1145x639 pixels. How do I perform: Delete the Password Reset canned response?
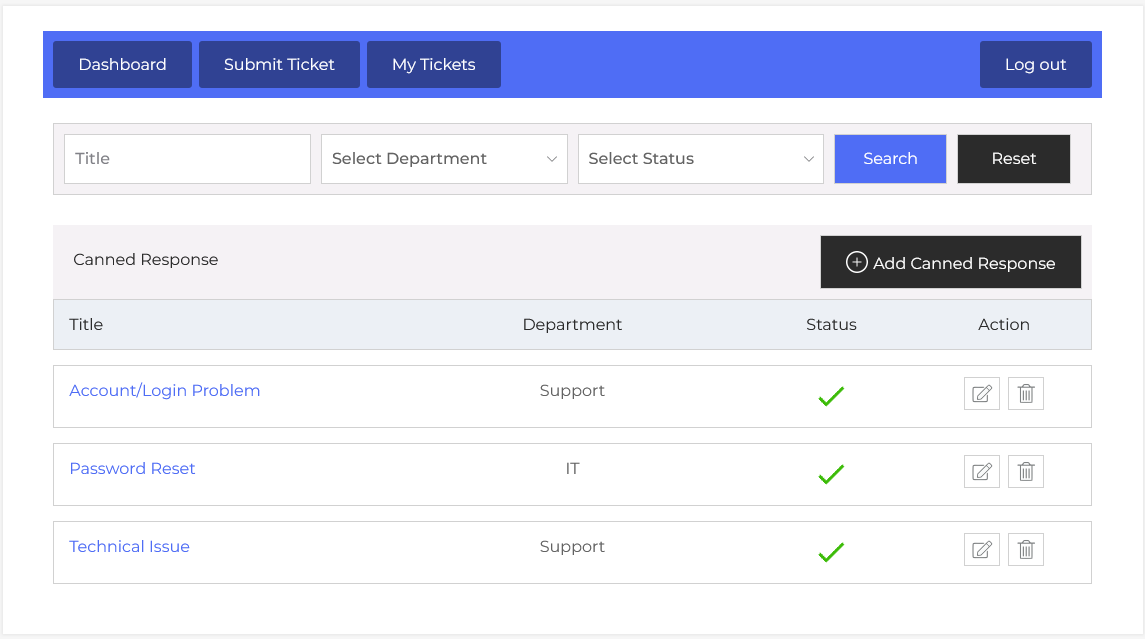tap(1025, 472)
